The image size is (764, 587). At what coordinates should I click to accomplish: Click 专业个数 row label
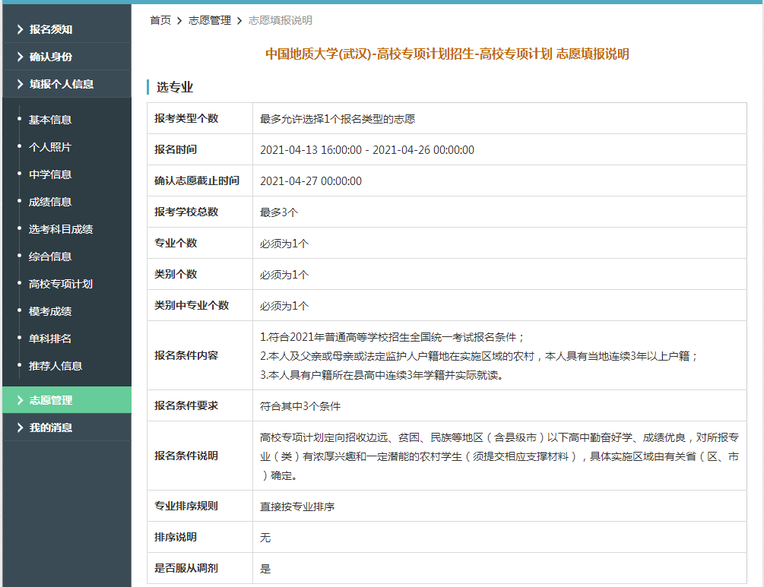175,243
